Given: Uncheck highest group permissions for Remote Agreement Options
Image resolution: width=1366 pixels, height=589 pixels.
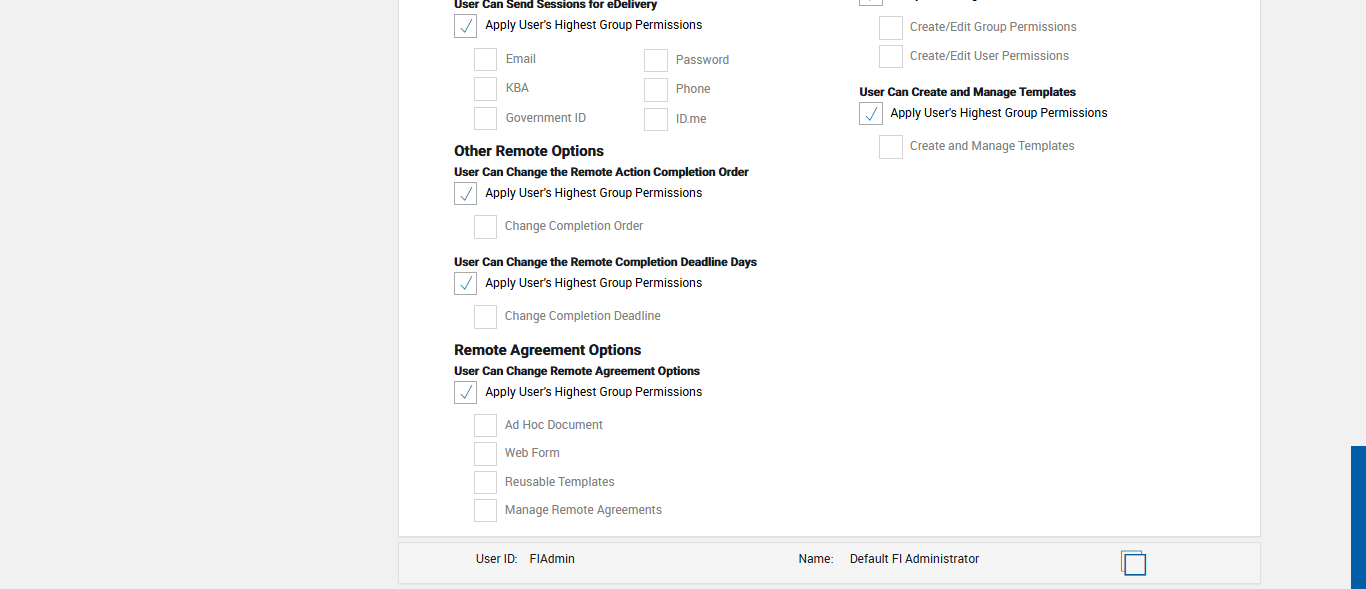Looking at the screenshot, I should click(465, 393).
